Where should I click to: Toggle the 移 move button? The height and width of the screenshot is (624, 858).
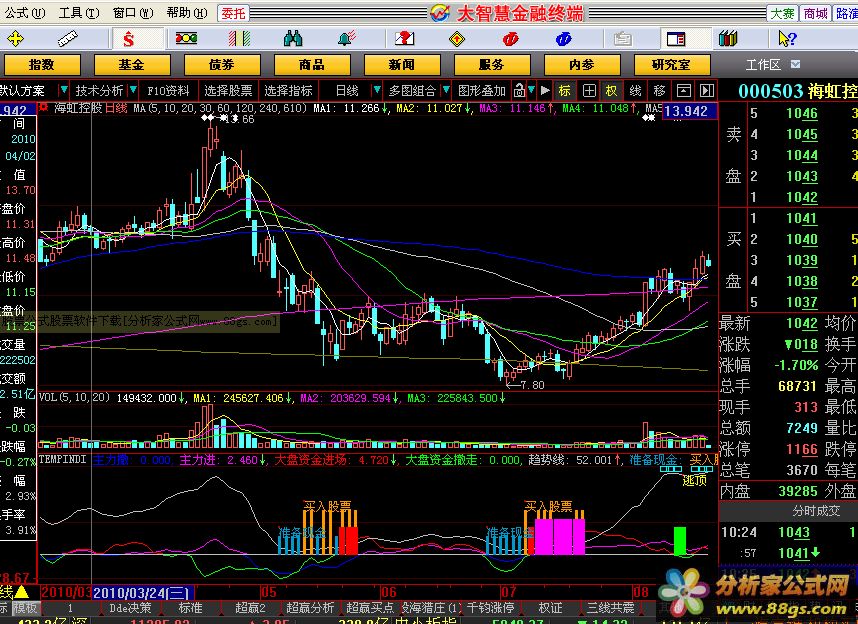[659, 90]
